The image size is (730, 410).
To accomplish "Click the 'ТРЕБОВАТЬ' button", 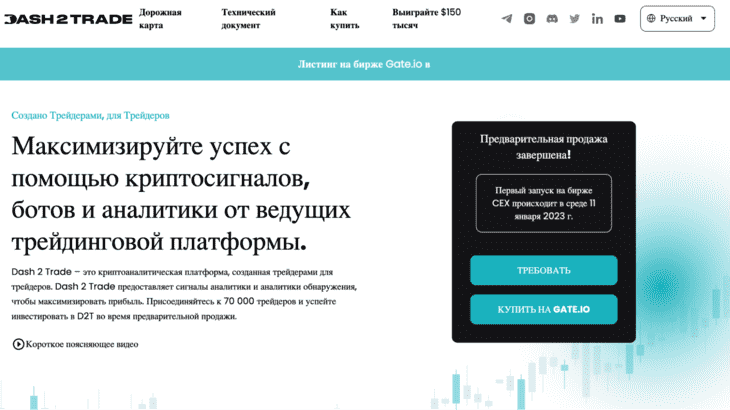I will tap(544, 270).
